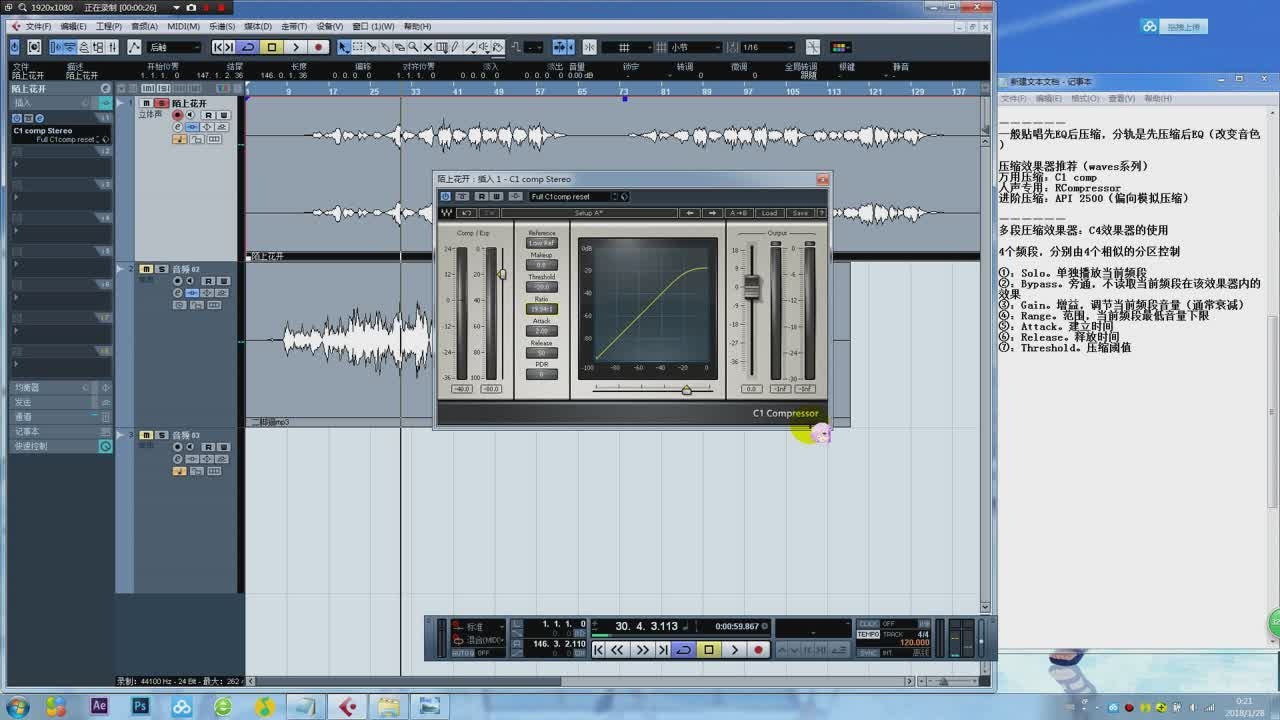The height and width of the screenshot is (720, 1280).
Task: Click toolbar stop button at top
Action: coord(272,47)
